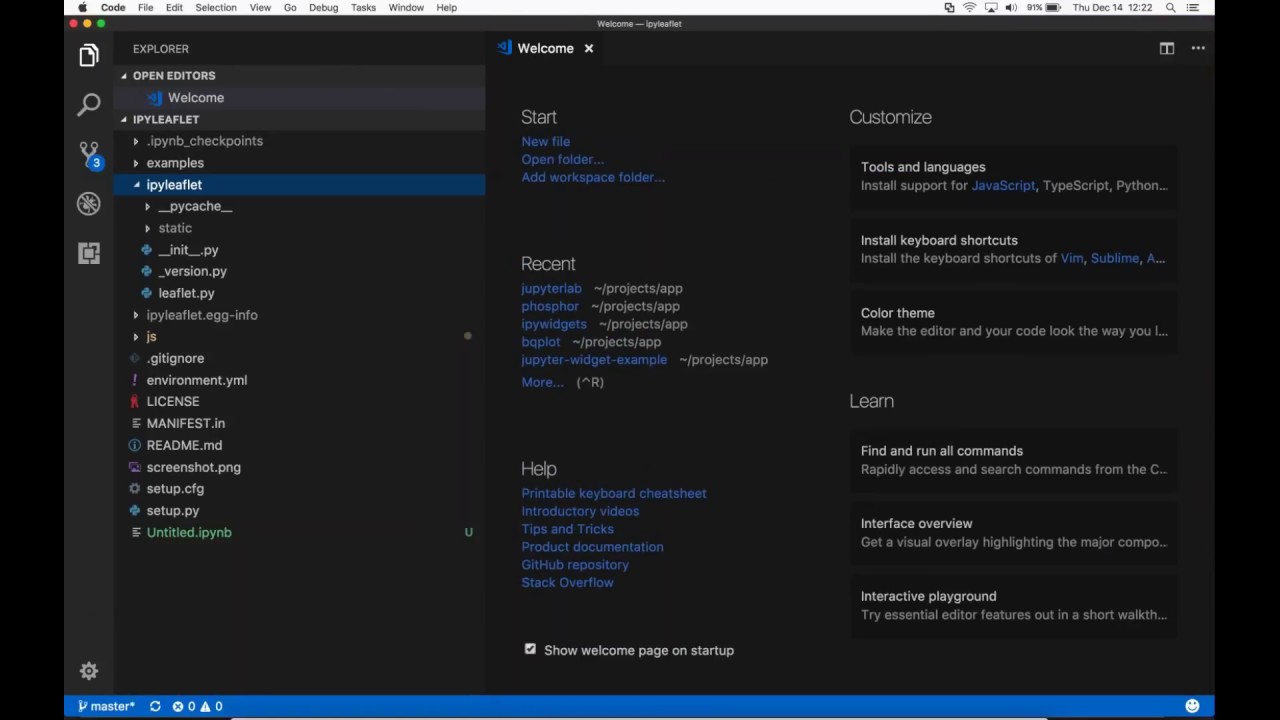Open the Search view in activity bar
Screen dimensions: 1280x720
point(89,104)
